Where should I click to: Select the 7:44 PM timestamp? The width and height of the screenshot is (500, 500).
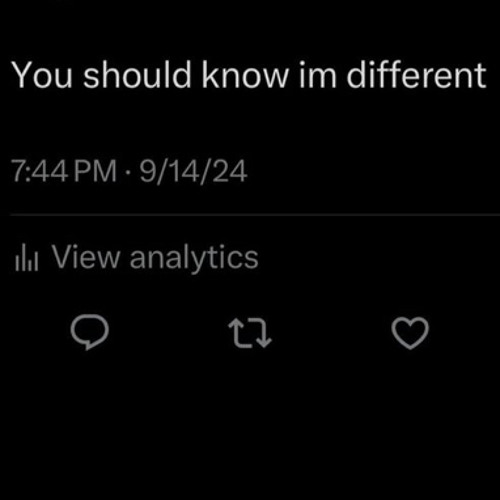point(64,171)
